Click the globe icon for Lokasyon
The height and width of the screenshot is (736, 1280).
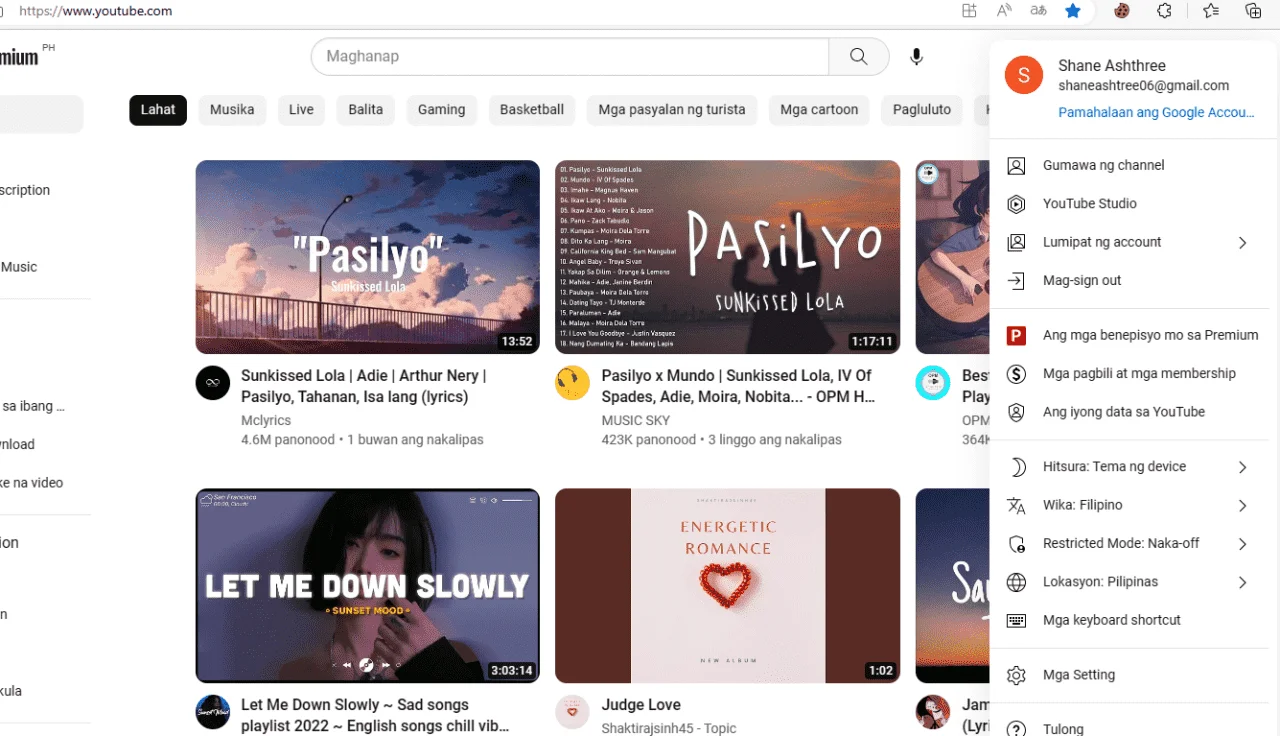1016,582
